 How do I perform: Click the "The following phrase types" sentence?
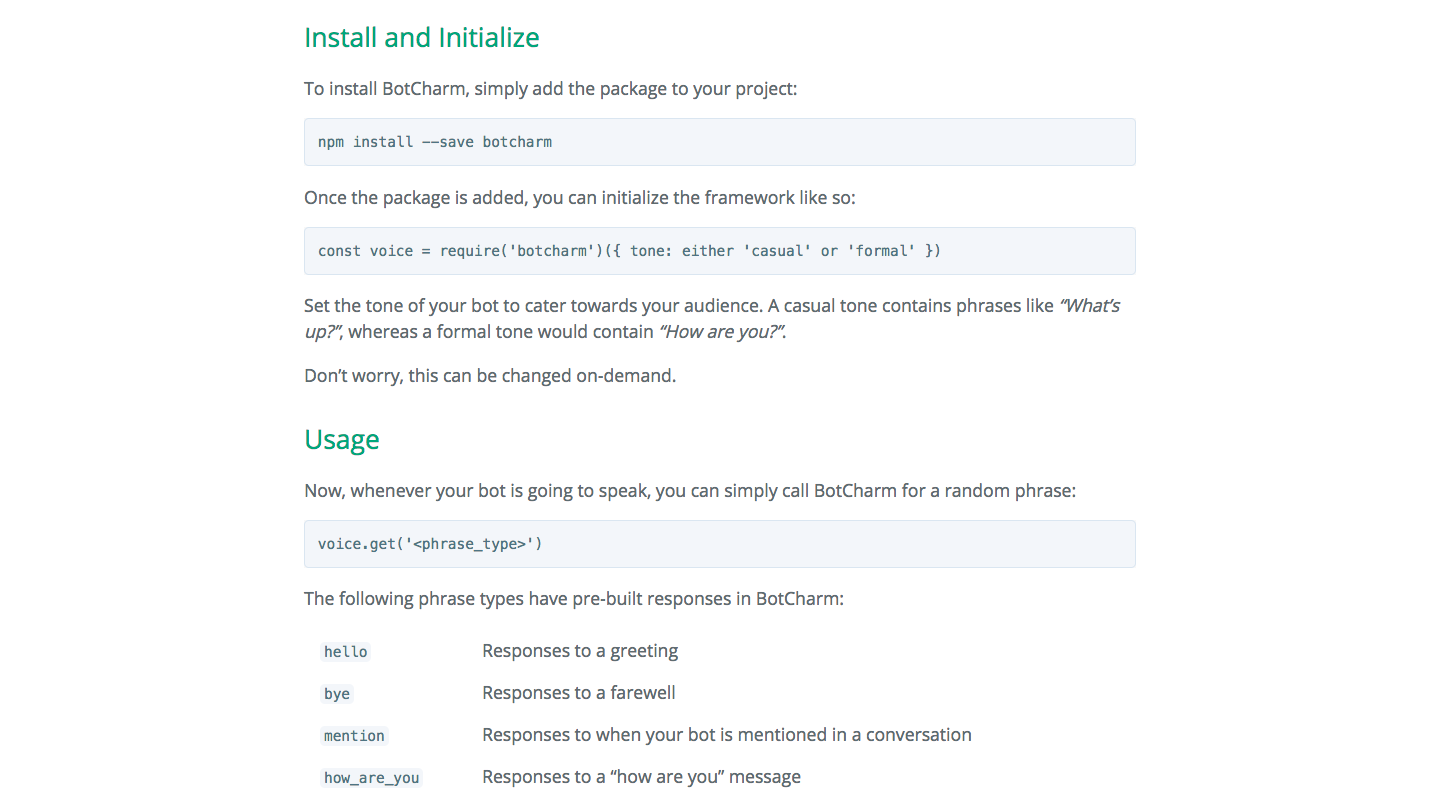point(573,599)
